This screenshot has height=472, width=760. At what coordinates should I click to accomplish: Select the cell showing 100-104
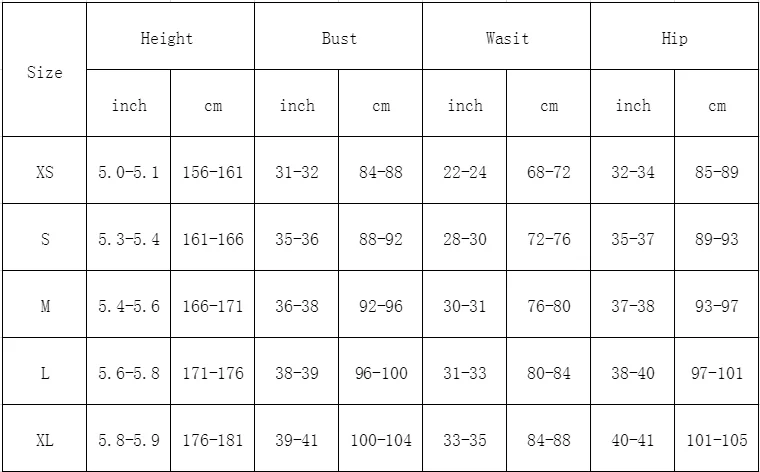pyautogui.click(x=380, y=438)
